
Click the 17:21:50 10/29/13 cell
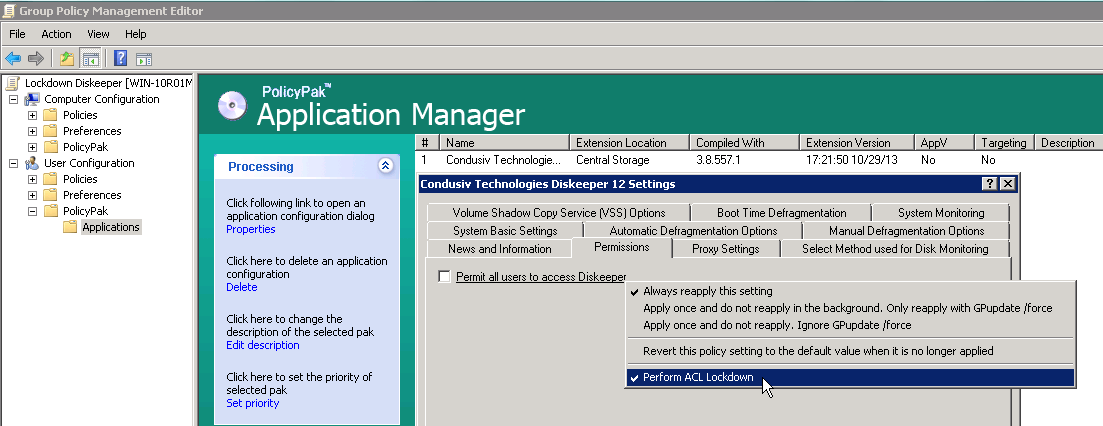[852, 160]
